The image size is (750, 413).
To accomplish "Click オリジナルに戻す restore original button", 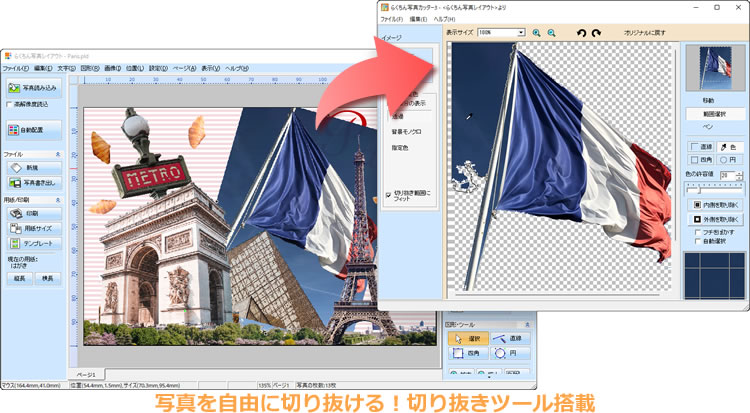I will coord(644,33).
